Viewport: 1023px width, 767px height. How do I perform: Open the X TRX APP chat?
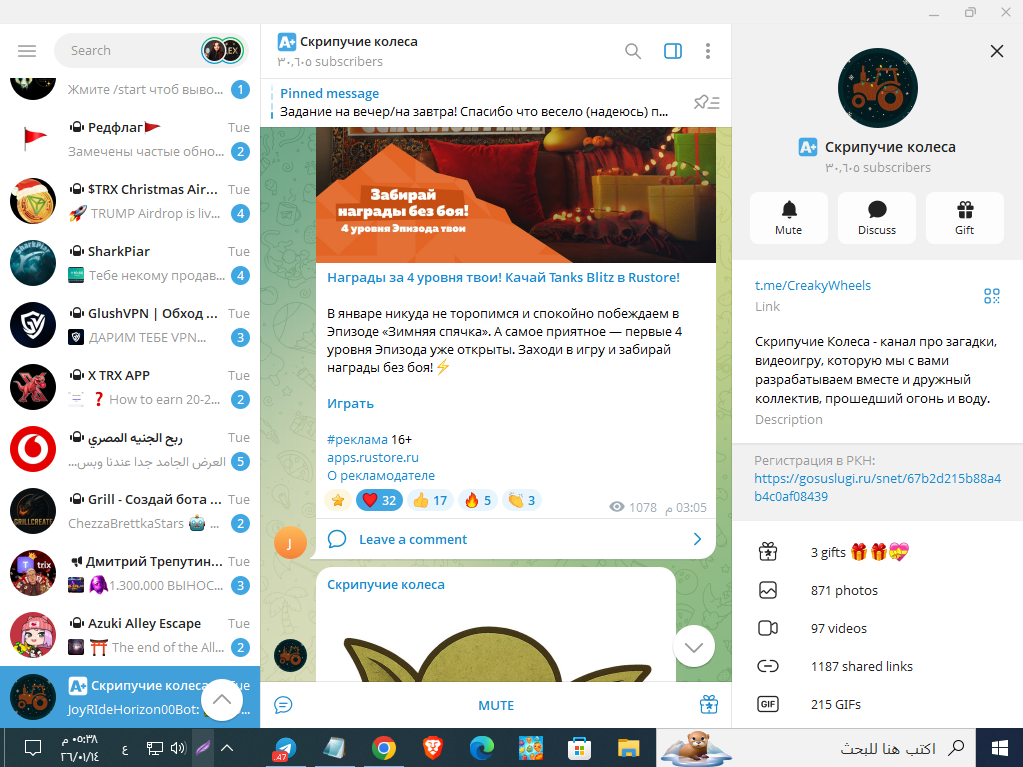[130, 387]
